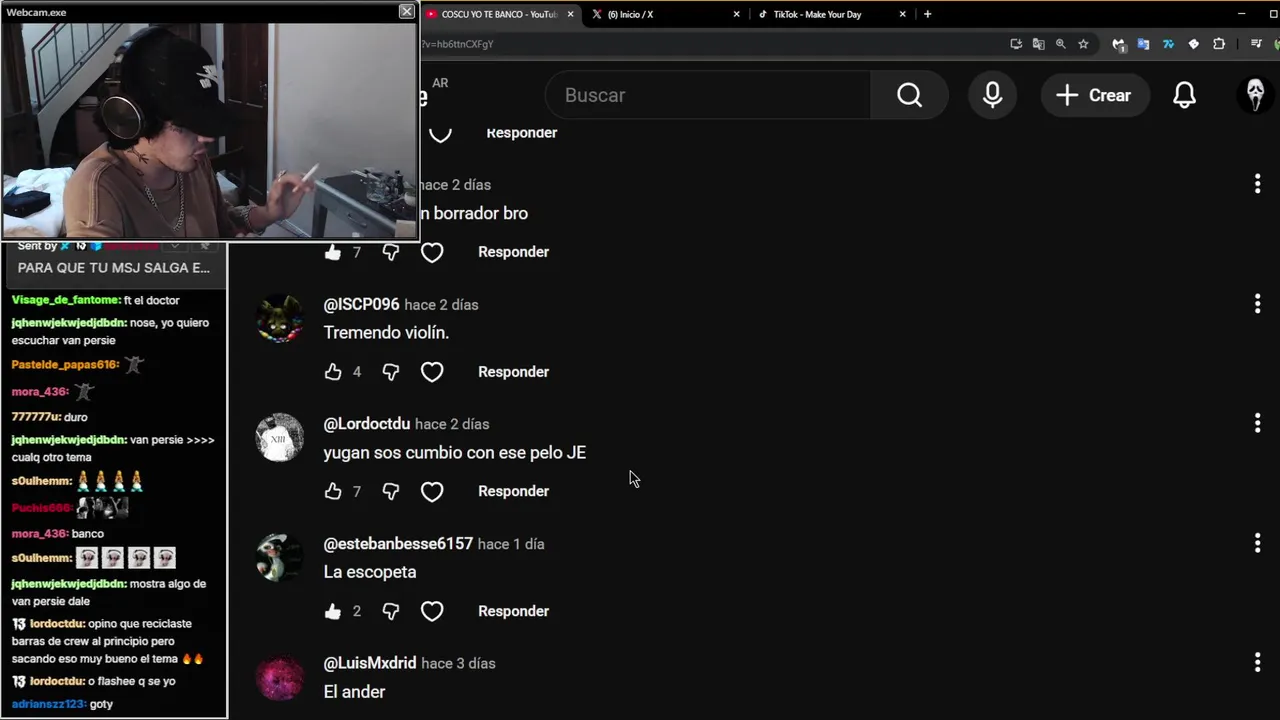Click Responder under 'yugan sos cumbio' comment
1280x720 pixels.
click(x=513, y=491)
